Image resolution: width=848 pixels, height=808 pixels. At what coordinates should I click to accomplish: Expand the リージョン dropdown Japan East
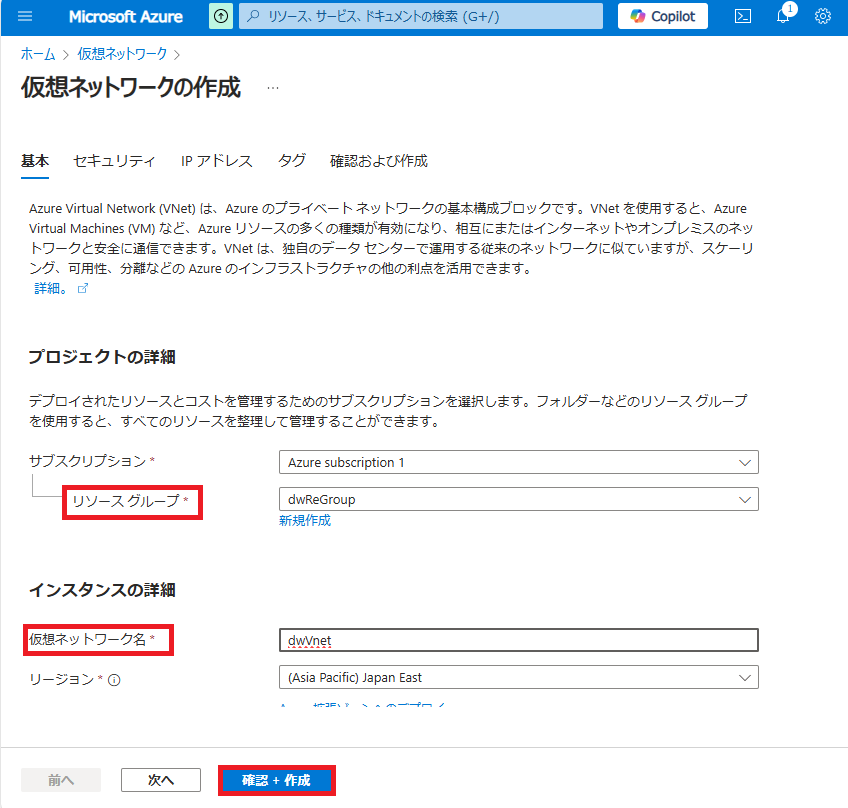pyautogui.click(x=519, y=677)
